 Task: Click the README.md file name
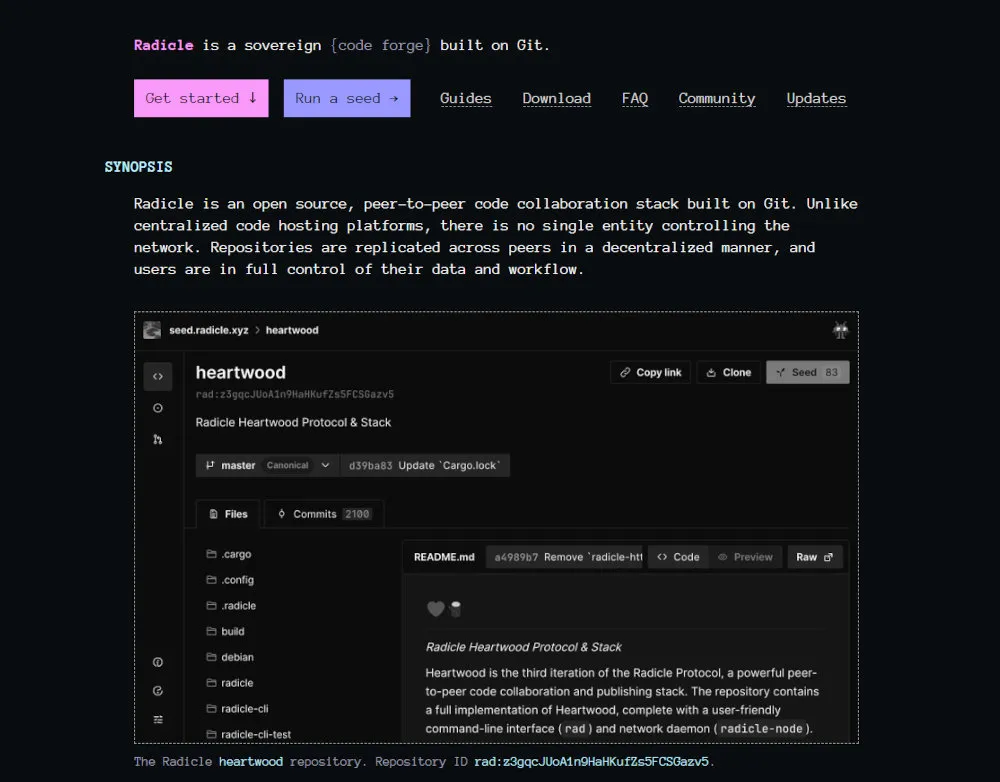click(444, 557)
